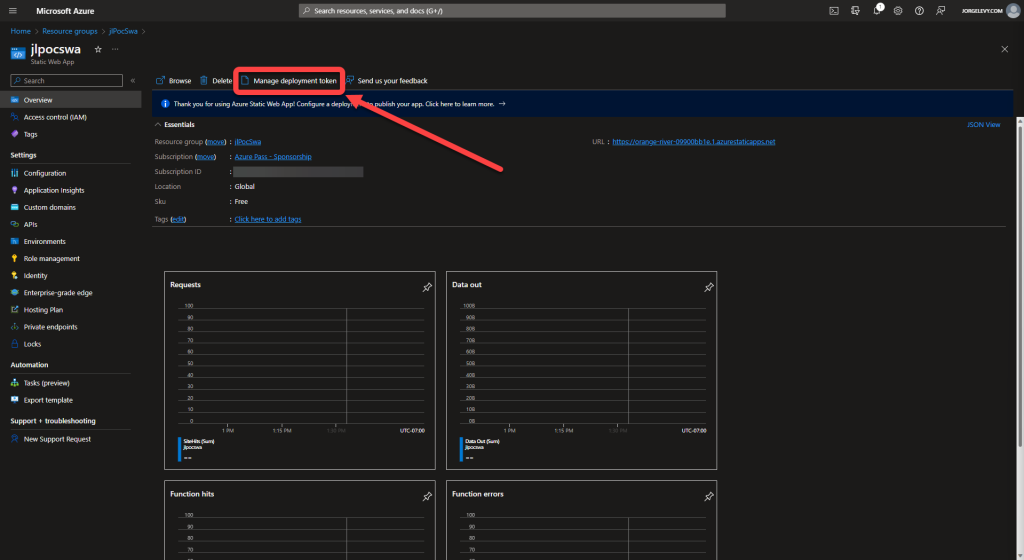
Task: Select Overview in the sidebar
Action: point(71,100)
